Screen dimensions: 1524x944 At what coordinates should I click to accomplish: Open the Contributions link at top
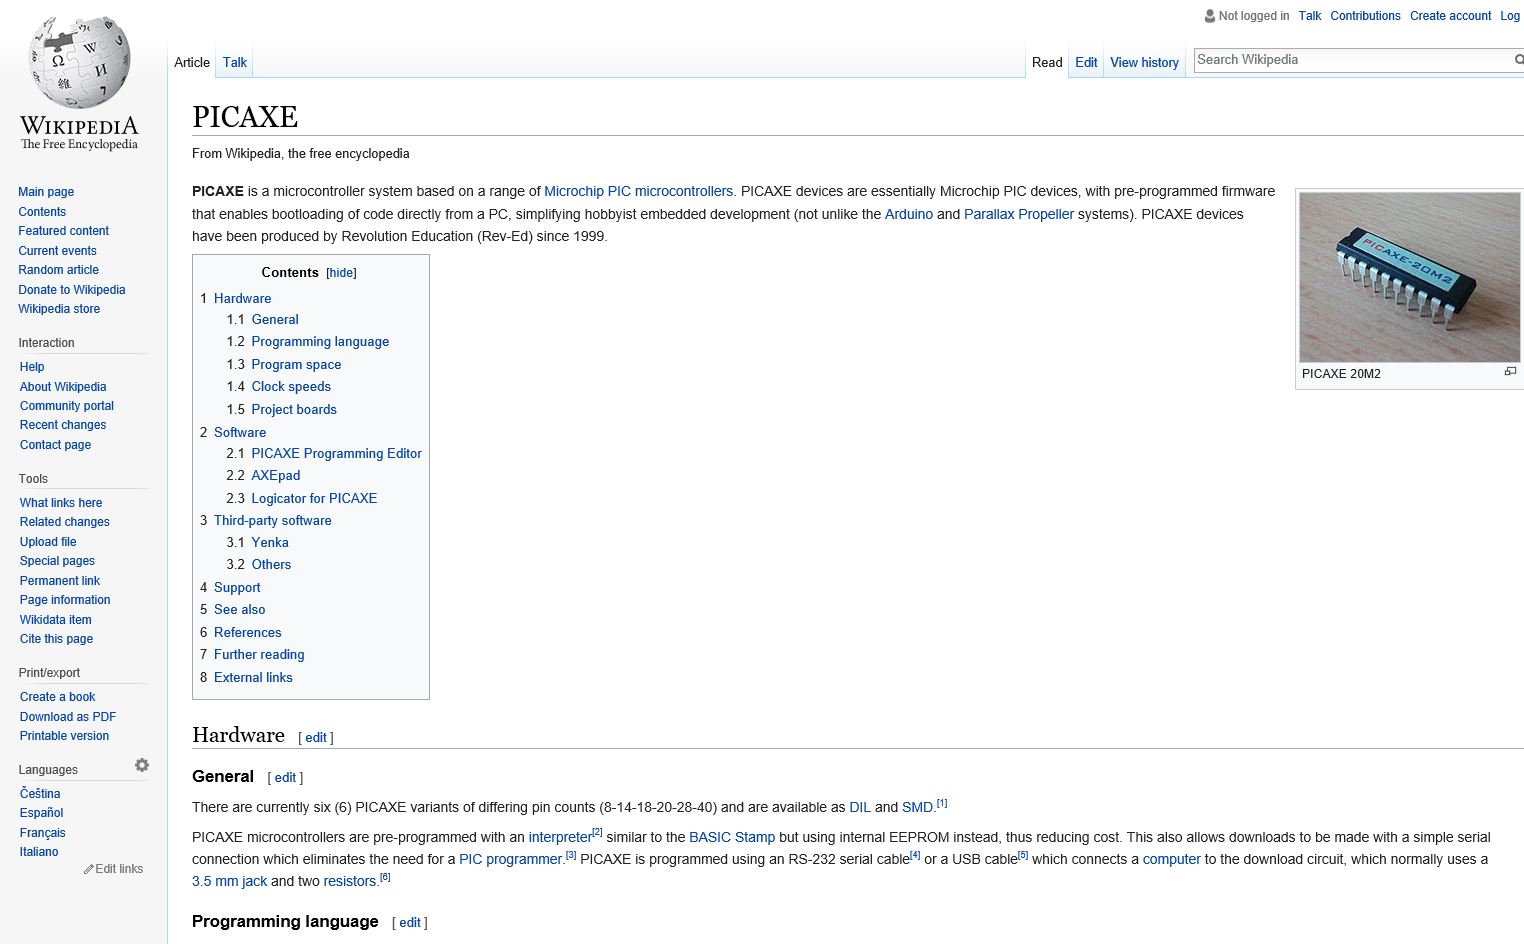pos(1365,16)
